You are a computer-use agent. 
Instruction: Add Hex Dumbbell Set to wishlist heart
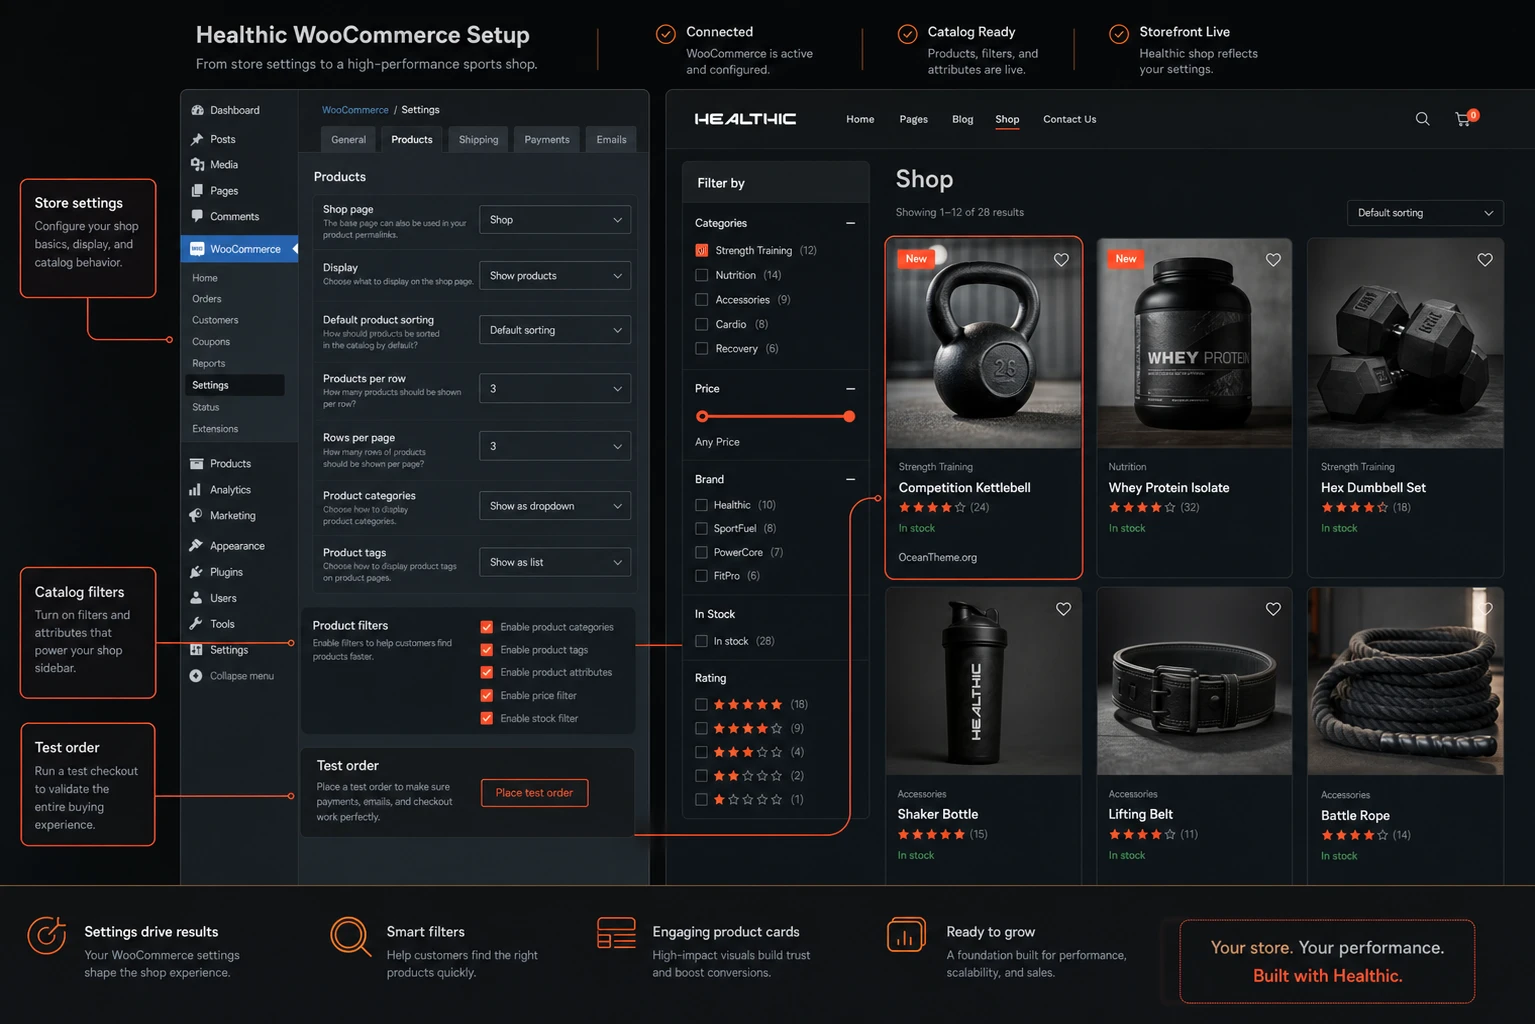[1485, 260]
